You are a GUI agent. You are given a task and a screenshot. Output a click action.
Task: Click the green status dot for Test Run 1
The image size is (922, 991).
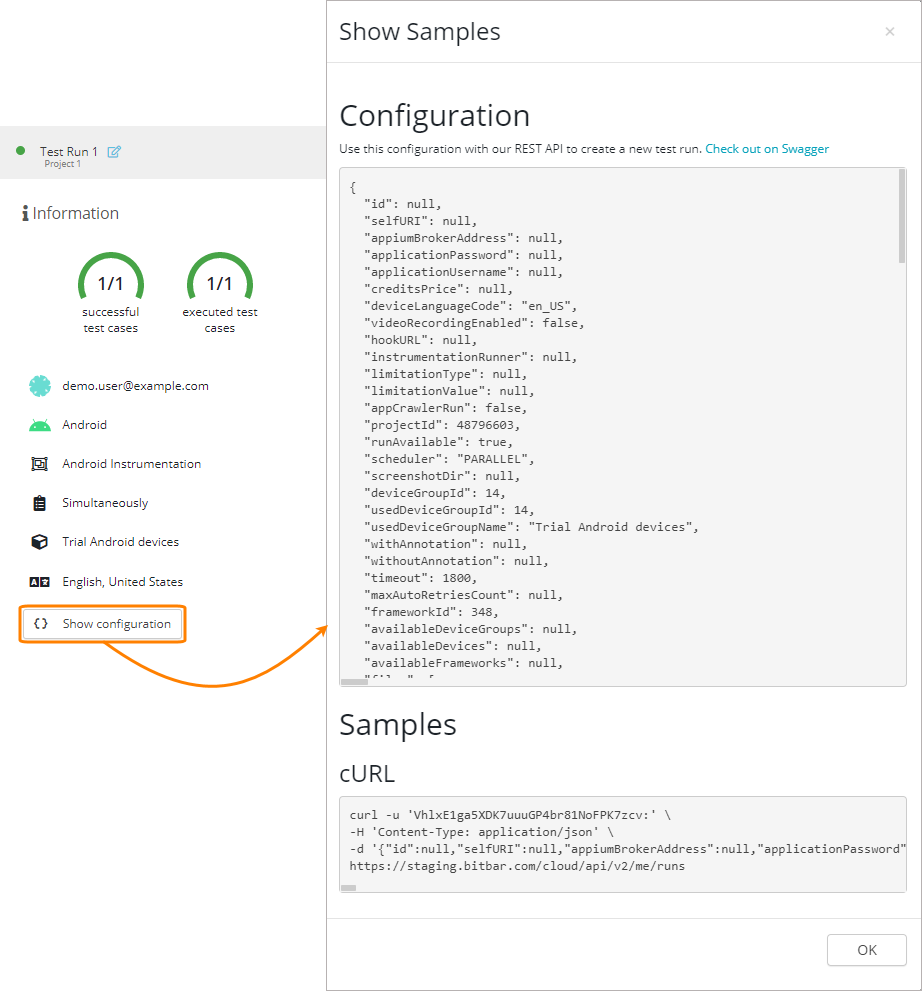(20, 151)
